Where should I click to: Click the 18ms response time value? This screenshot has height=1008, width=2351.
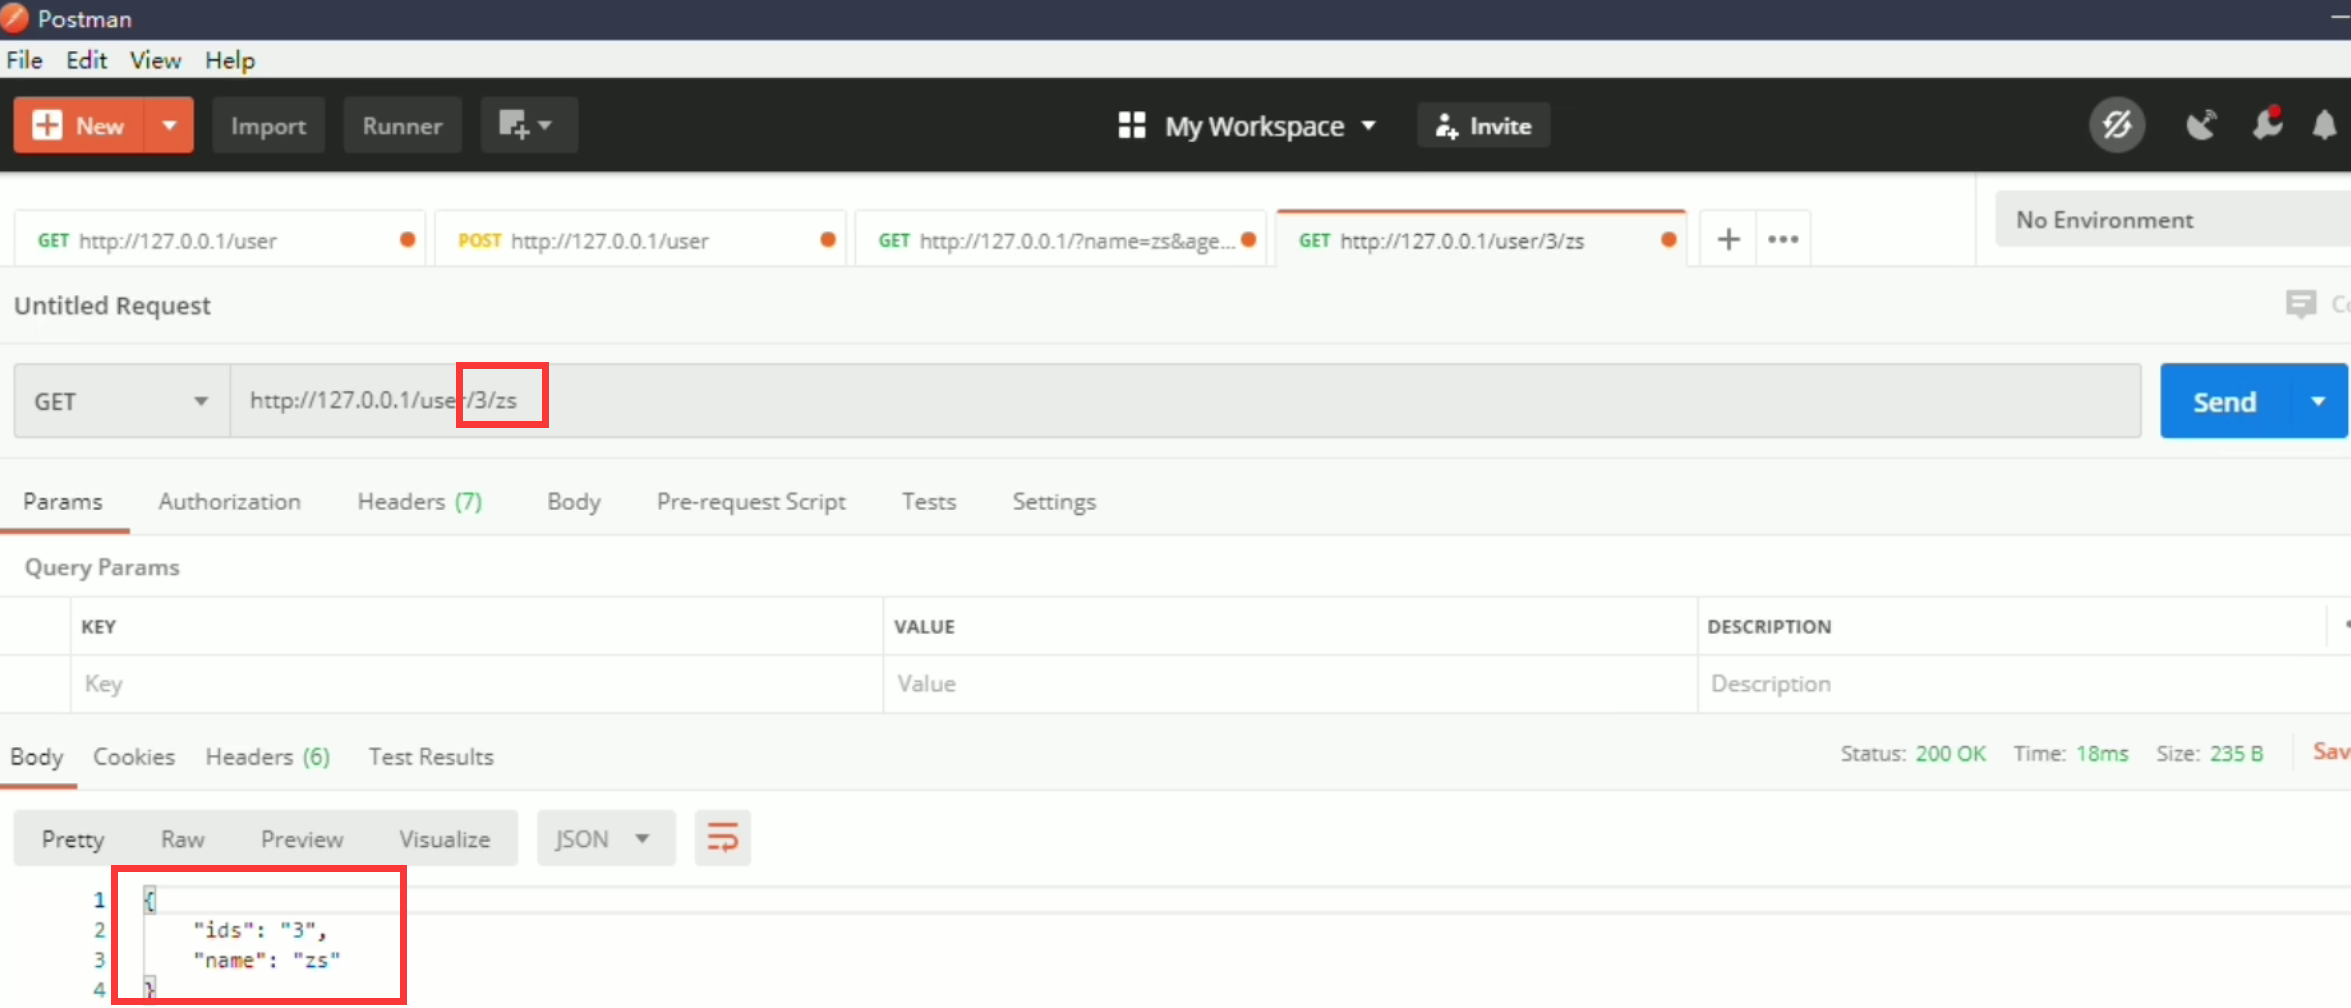pyautogui.click(x=2102, y=753)
